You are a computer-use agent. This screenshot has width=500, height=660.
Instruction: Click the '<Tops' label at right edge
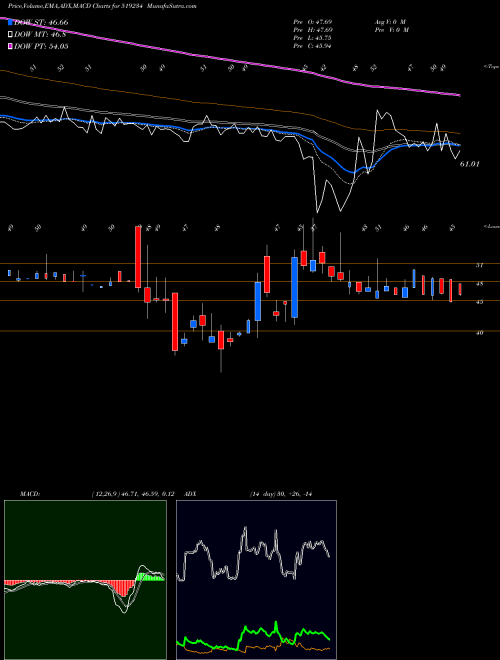(491, 67)
